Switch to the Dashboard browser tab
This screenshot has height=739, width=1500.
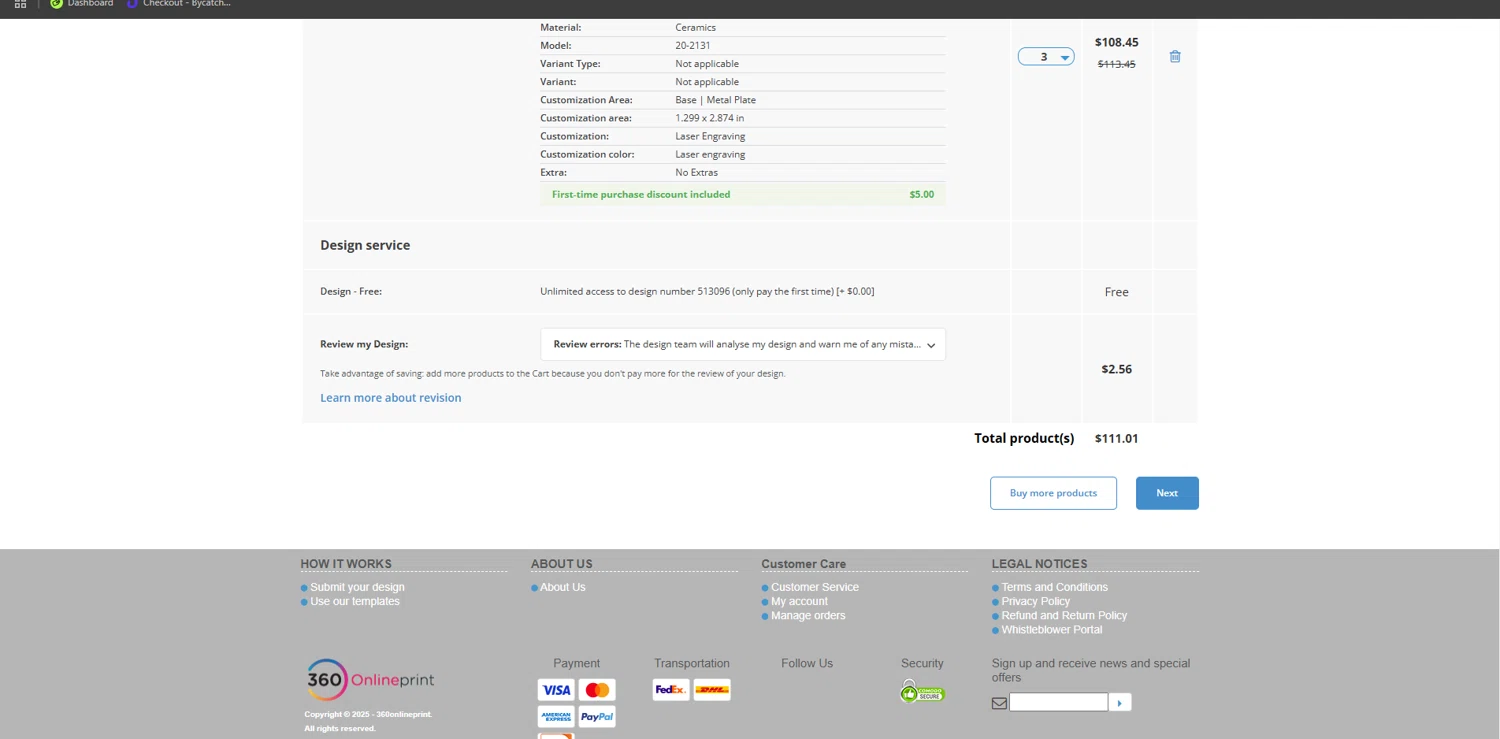pyautogui.click(x=81, y=4)
